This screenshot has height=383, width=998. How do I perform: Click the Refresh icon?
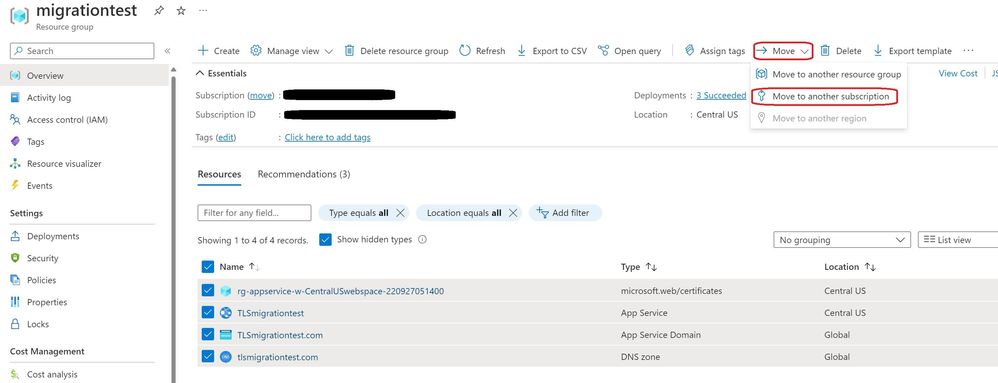coord(465,51)
